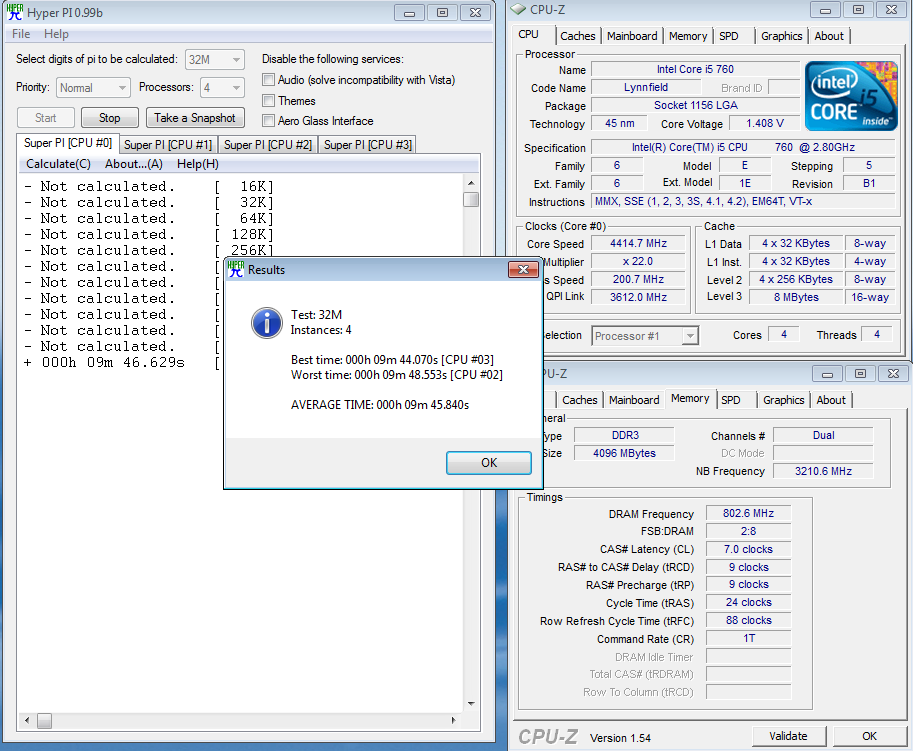Open the Help(H) menu in Super PI
The width and height of the screenshot is (913, 751).
[198, 164]
